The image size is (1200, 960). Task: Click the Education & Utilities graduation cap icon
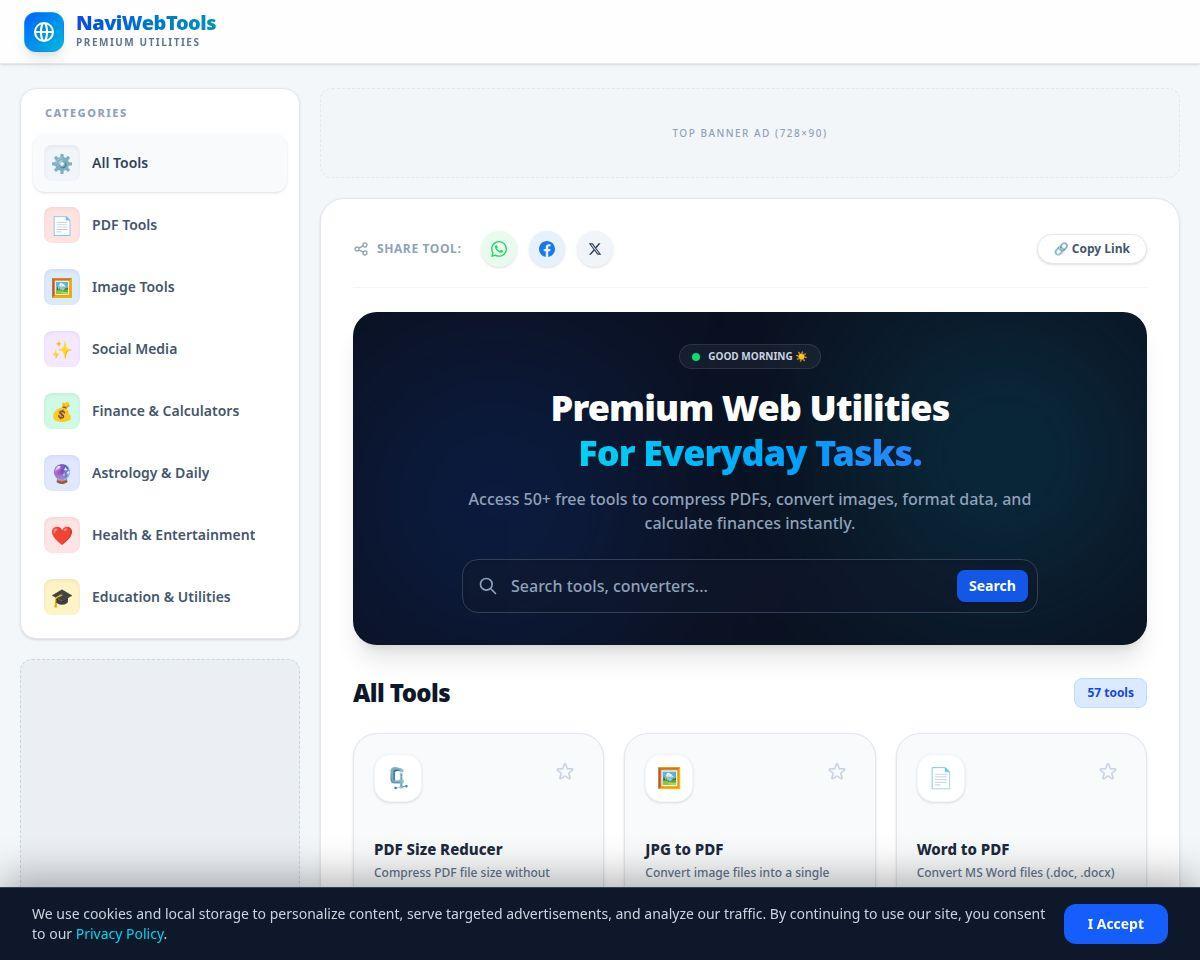point(62,597)
